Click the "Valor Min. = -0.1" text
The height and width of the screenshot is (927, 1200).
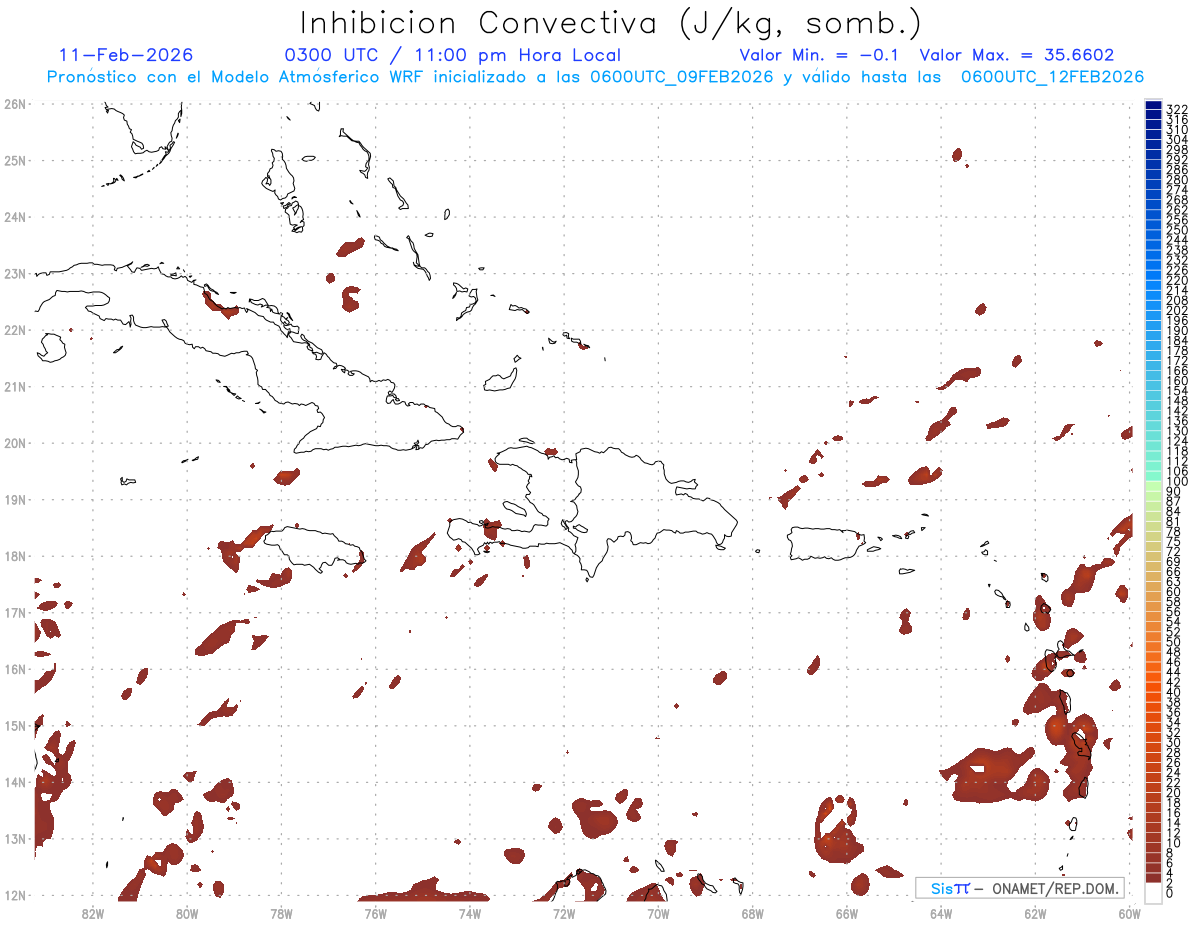tap(821, 55)
